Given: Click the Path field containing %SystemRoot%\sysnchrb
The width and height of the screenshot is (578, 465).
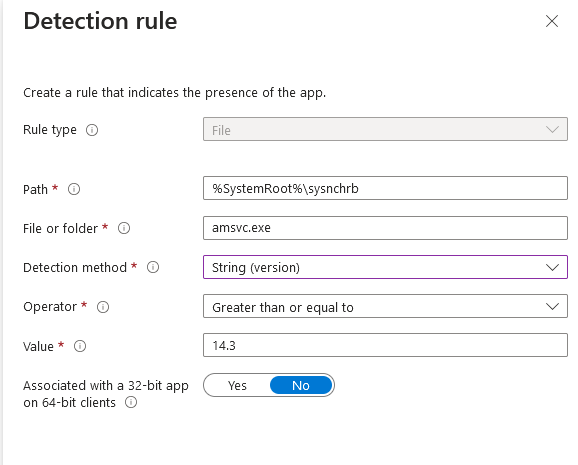Looking at the screenshot, I should tap(385, 188).
